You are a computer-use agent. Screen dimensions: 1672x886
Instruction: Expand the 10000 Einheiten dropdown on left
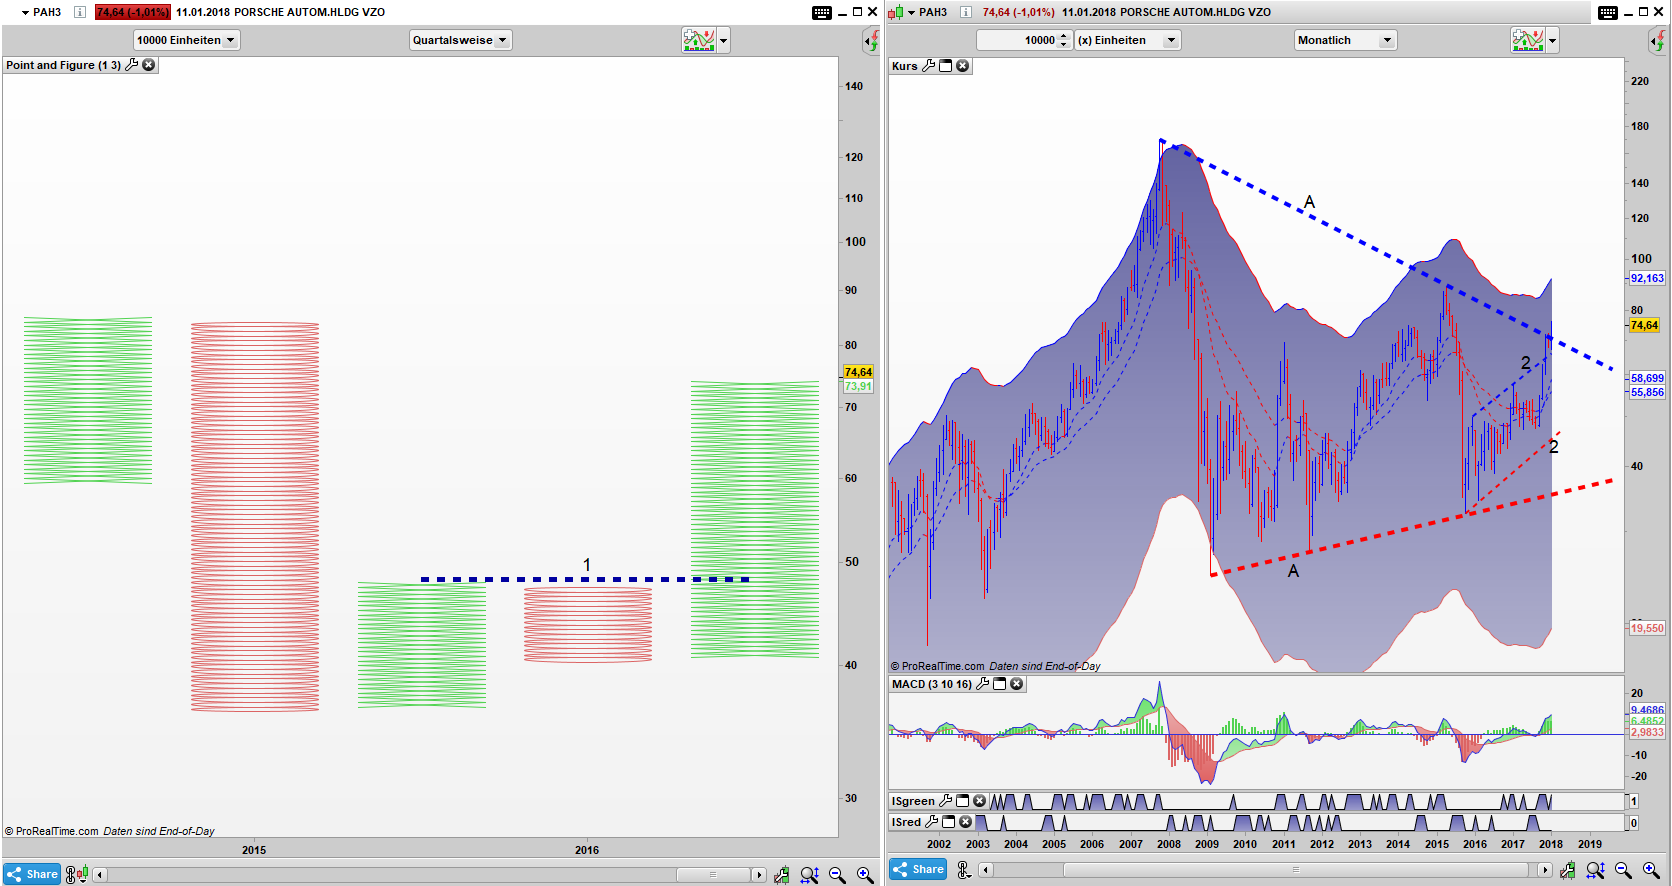point(186,40)
